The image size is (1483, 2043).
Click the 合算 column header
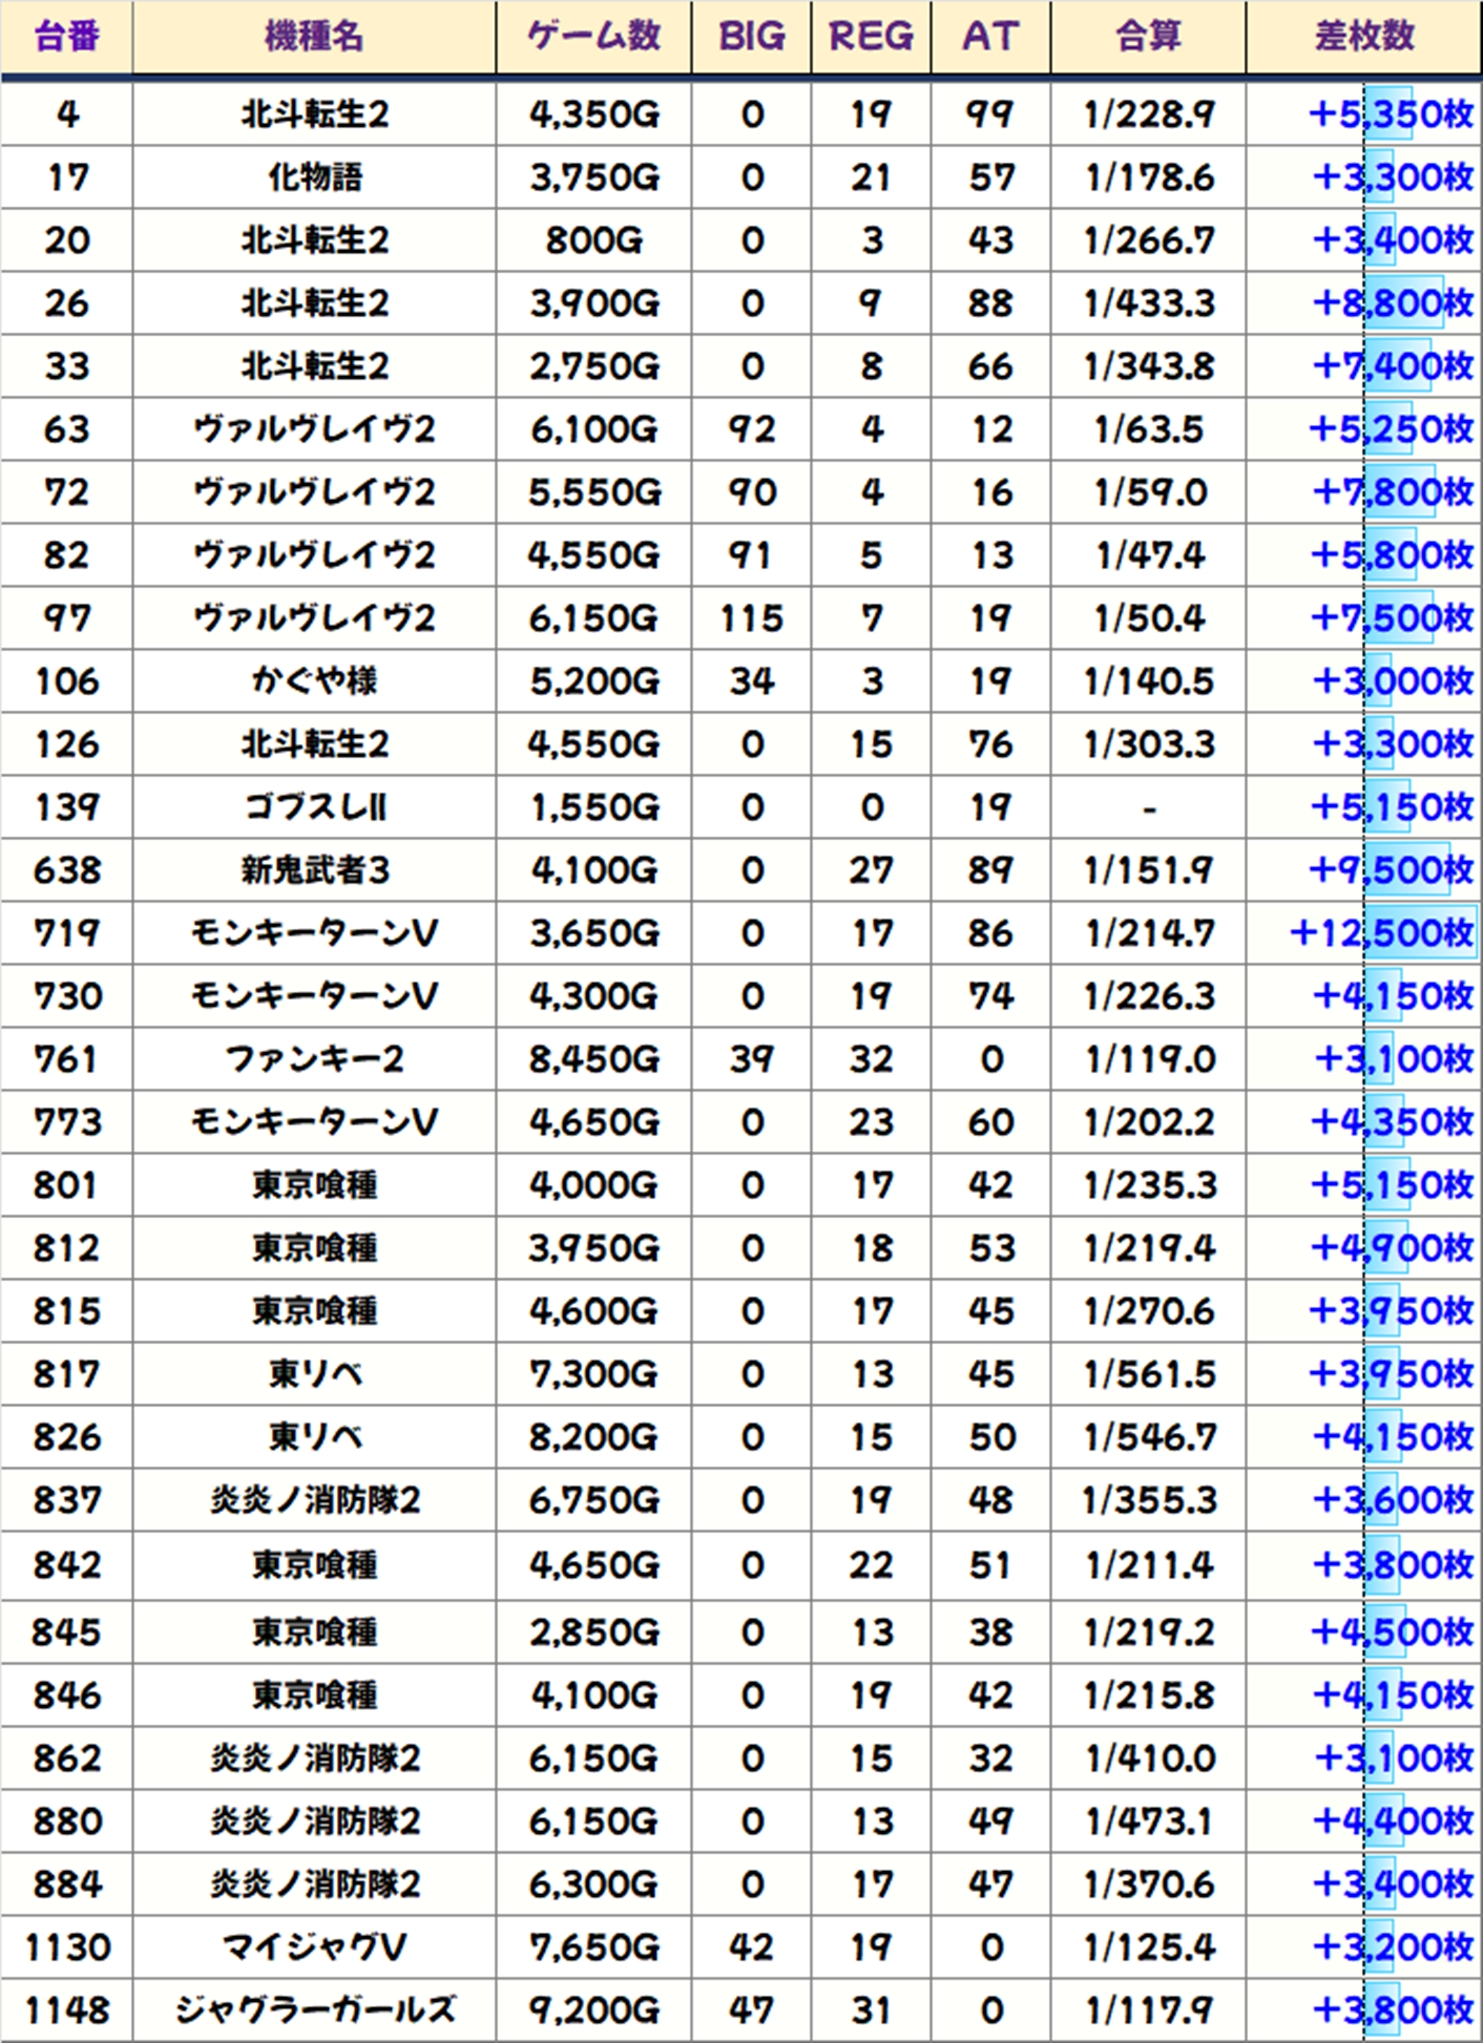click(1148, 37)
